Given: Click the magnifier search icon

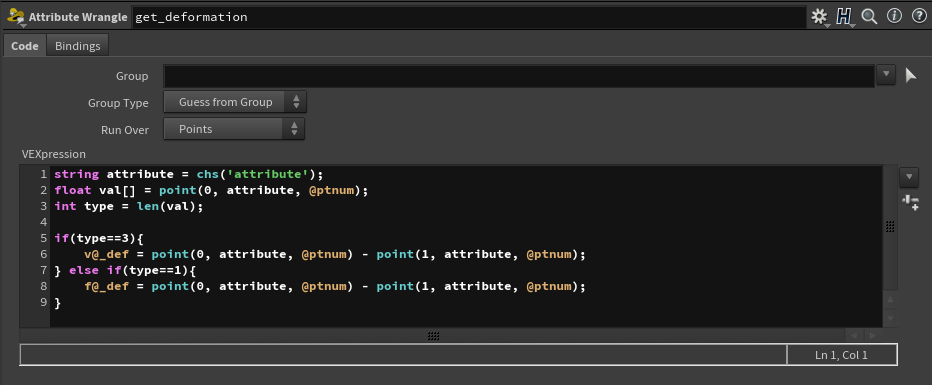Looking at the screenshot, I should coord(870,17).
